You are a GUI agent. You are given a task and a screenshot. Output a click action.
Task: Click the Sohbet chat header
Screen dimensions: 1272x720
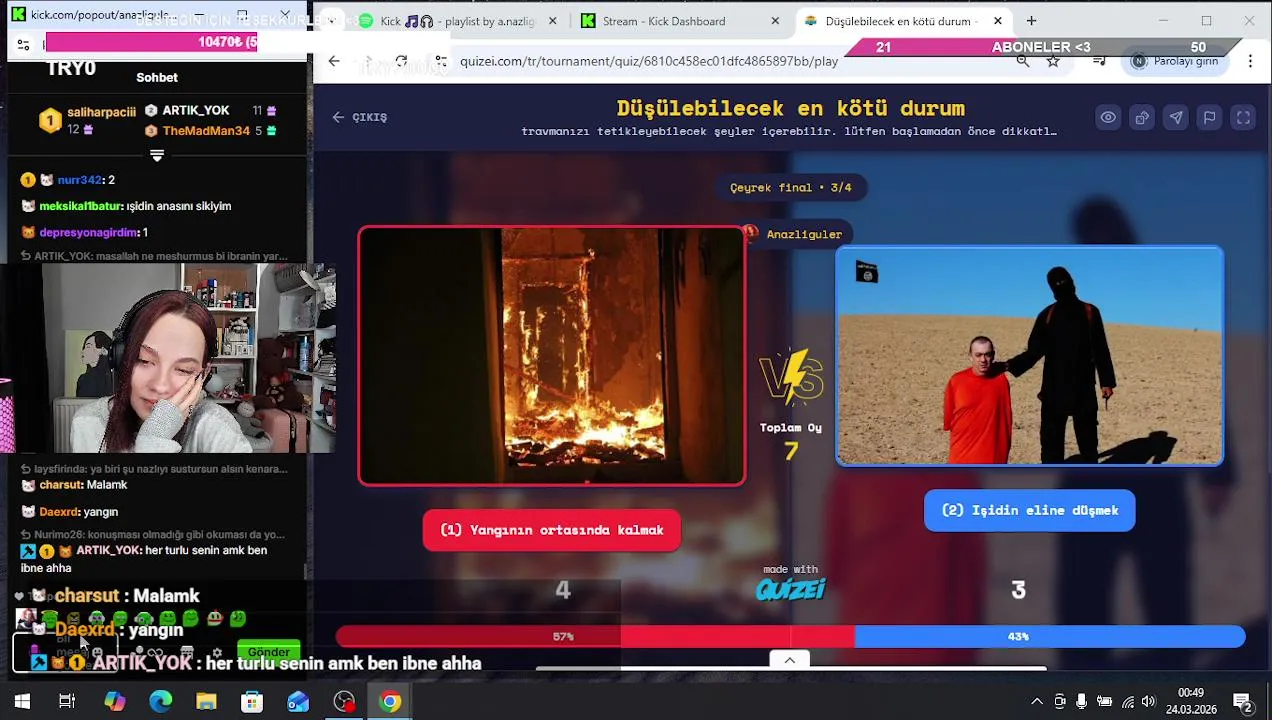(157, 77)
